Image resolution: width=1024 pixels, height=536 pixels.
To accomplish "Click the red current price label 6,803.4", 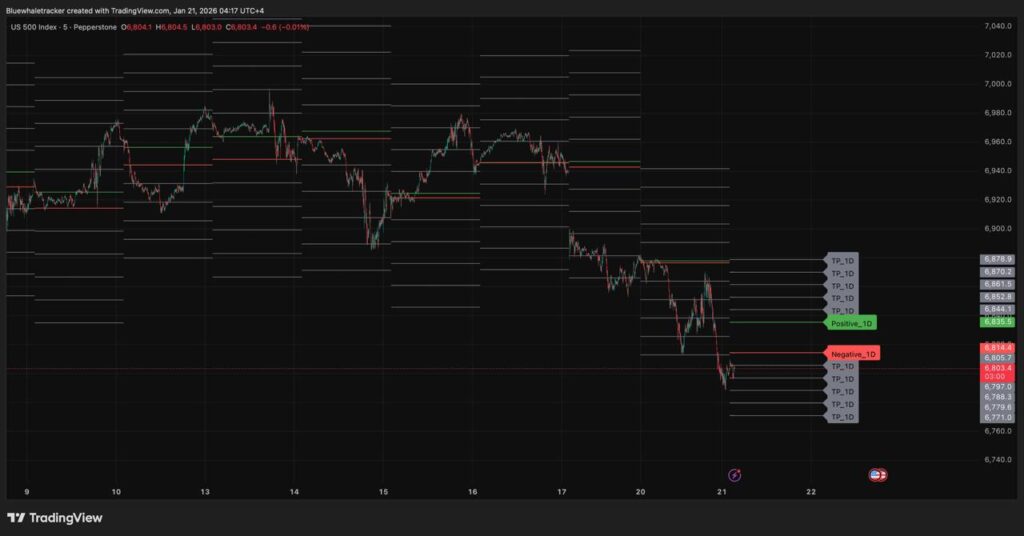I will click(x=997, y=368).
